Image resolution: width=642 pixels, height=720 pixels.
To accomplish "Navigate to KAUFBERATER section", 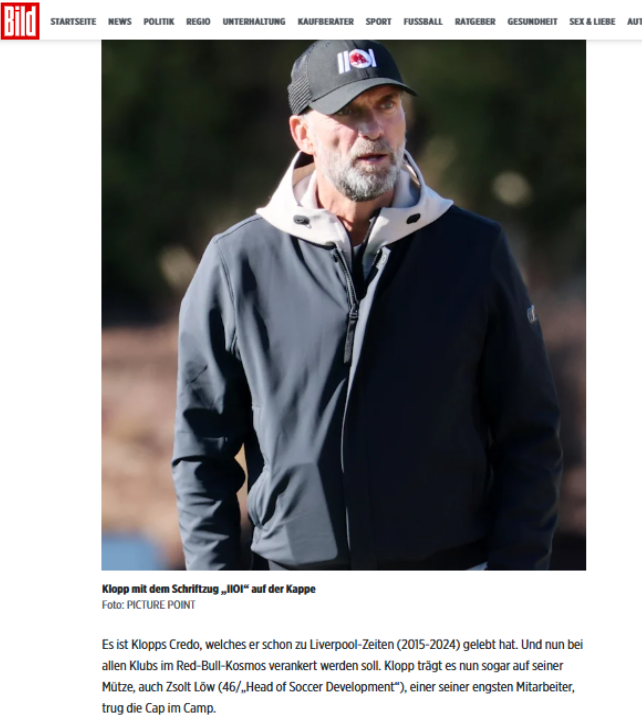I will 326,22.
